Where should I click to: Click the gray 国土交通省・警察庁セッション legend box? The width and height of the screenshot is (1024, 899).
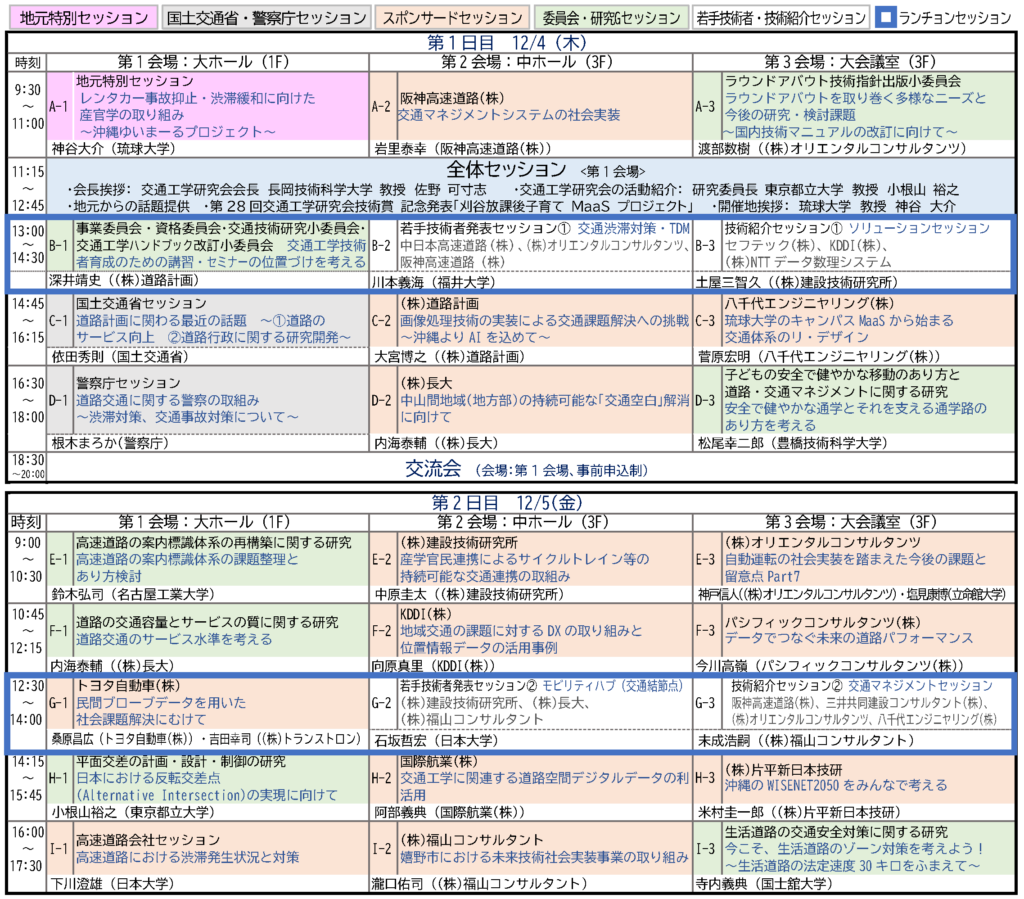tap(266, 18)
